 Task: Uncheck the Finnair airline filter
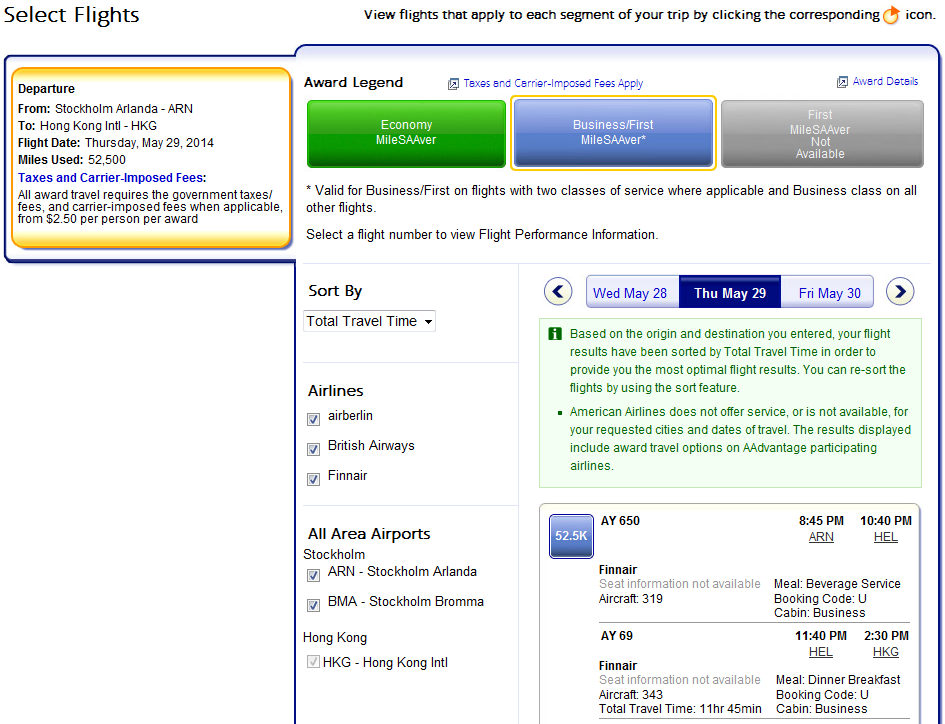(313, 479)
